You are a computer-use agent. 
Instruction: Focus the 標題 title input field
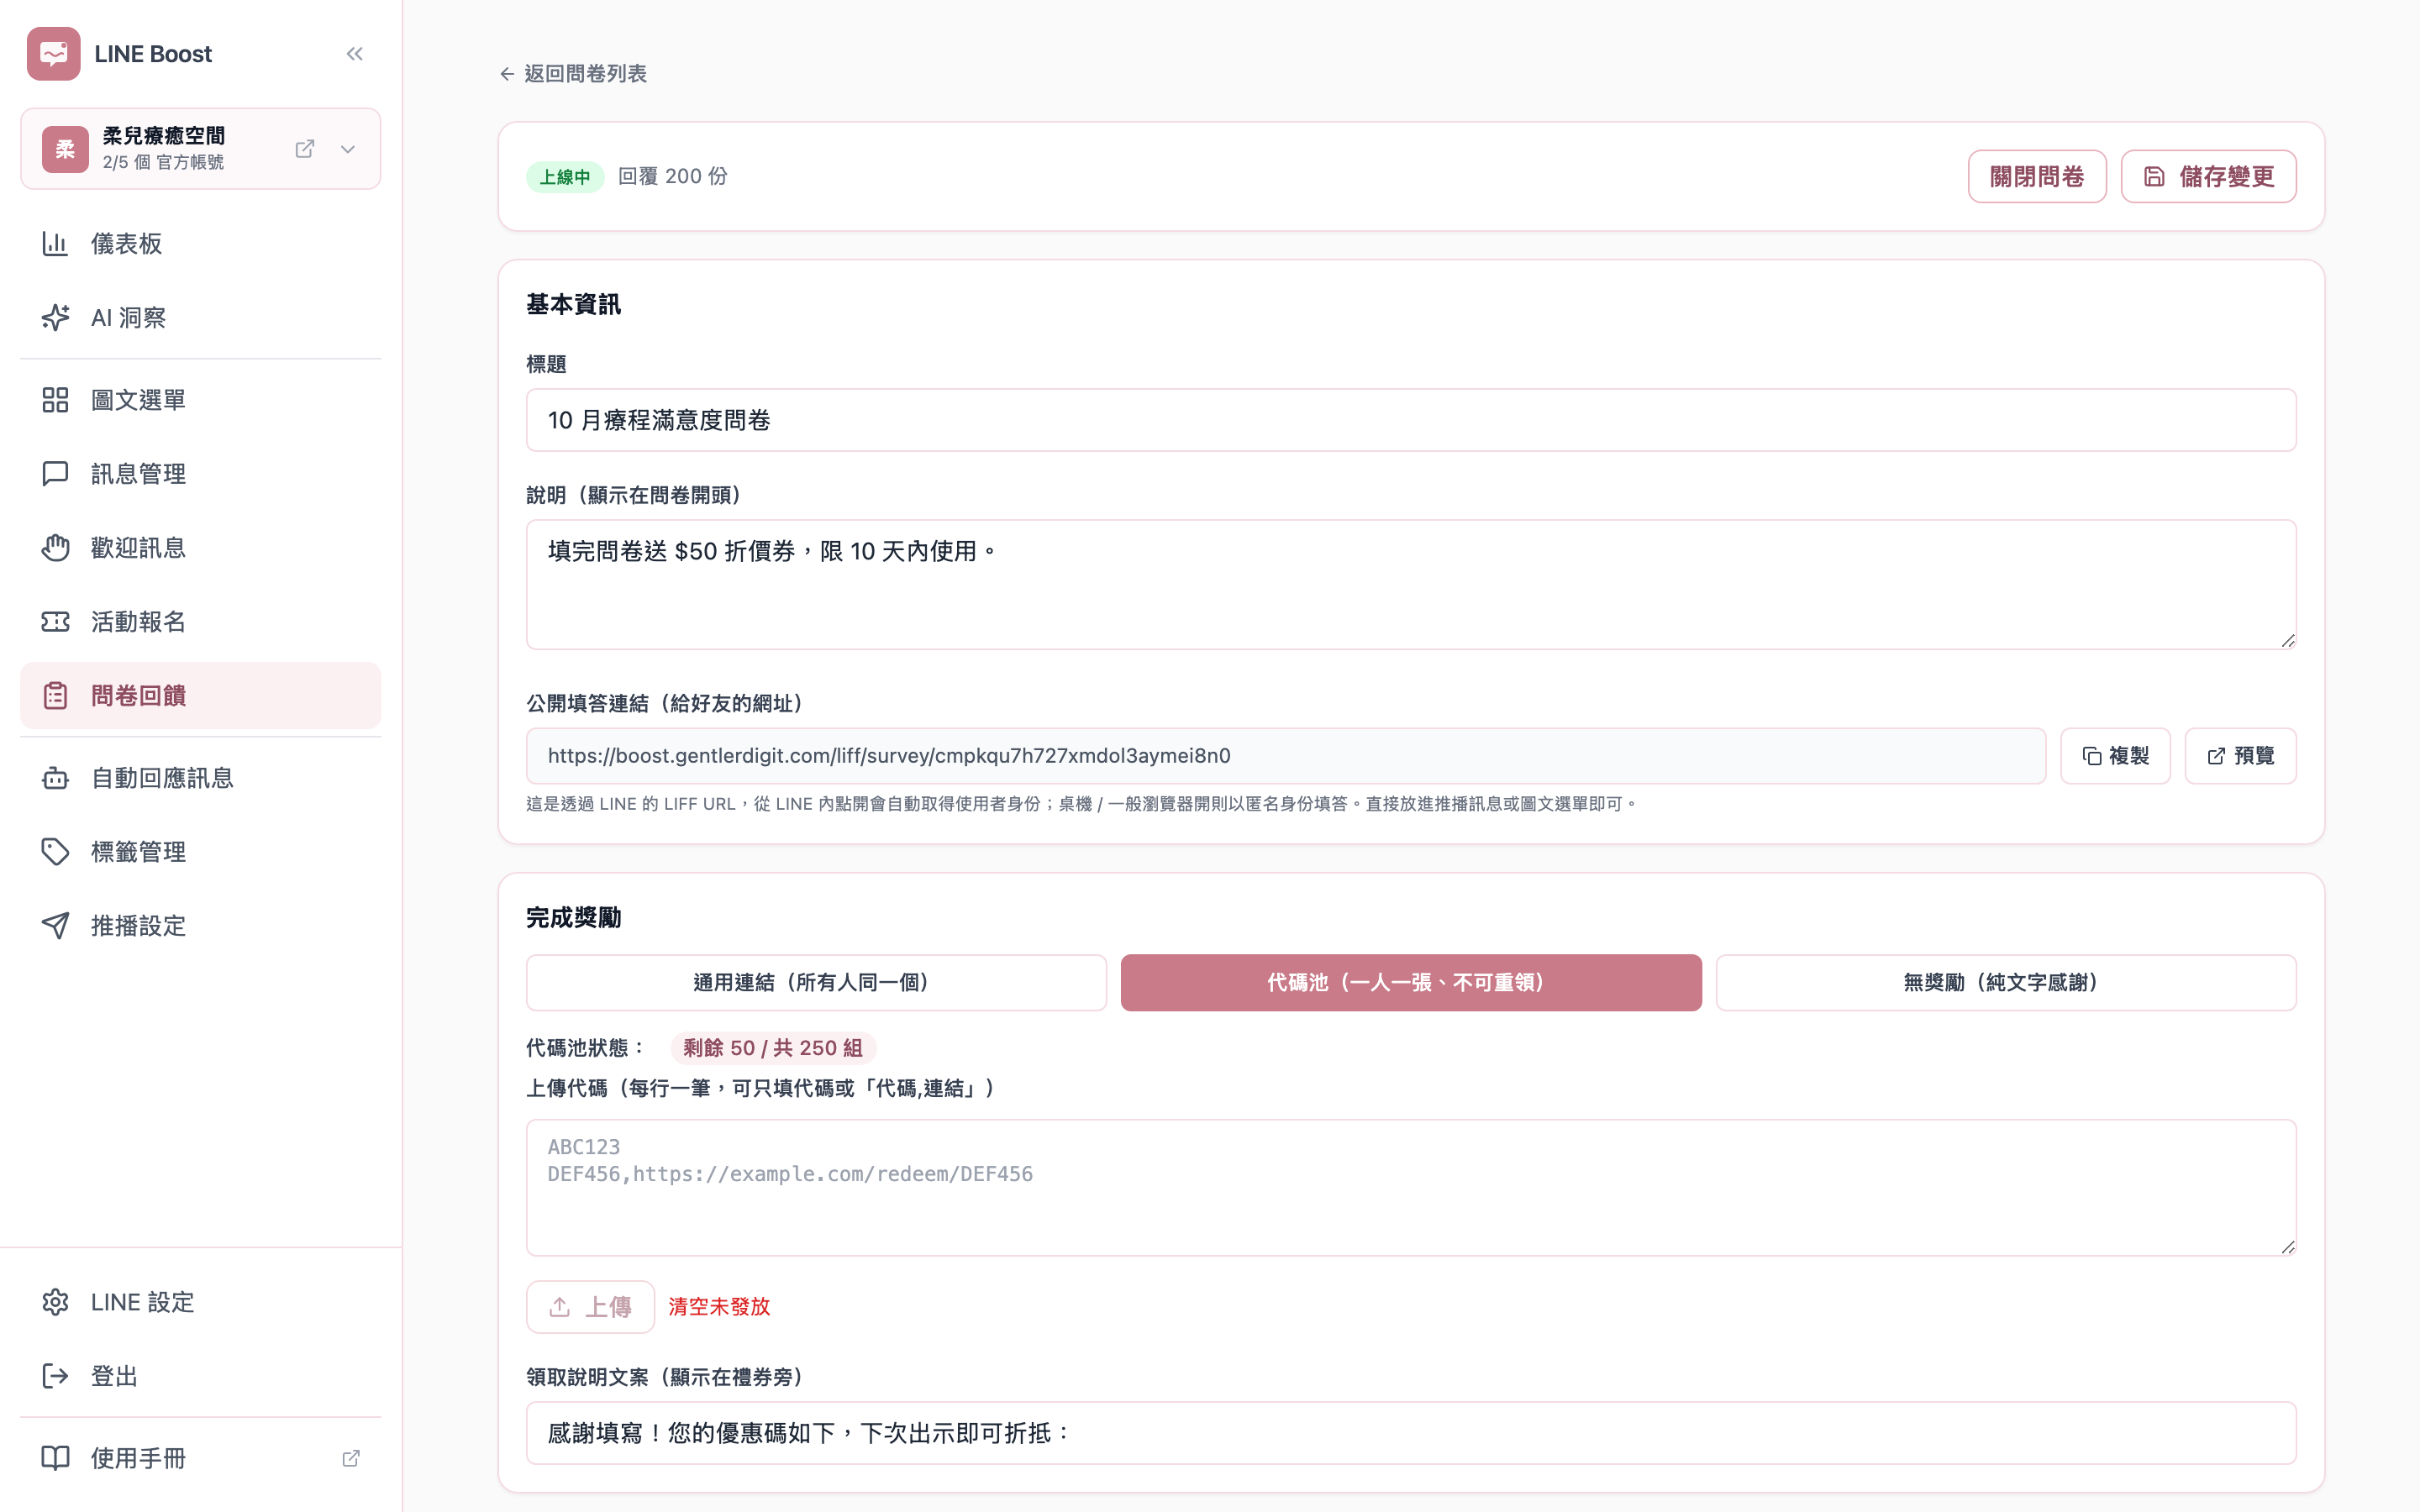(x=1411, y=420)
